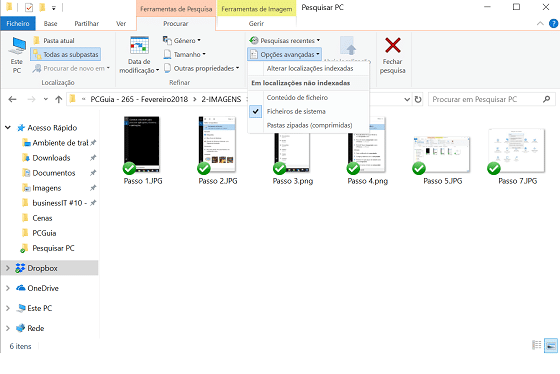
Task: Click 2-IMAGENS breadcrumb segment
Action: [x=221, y=99]
